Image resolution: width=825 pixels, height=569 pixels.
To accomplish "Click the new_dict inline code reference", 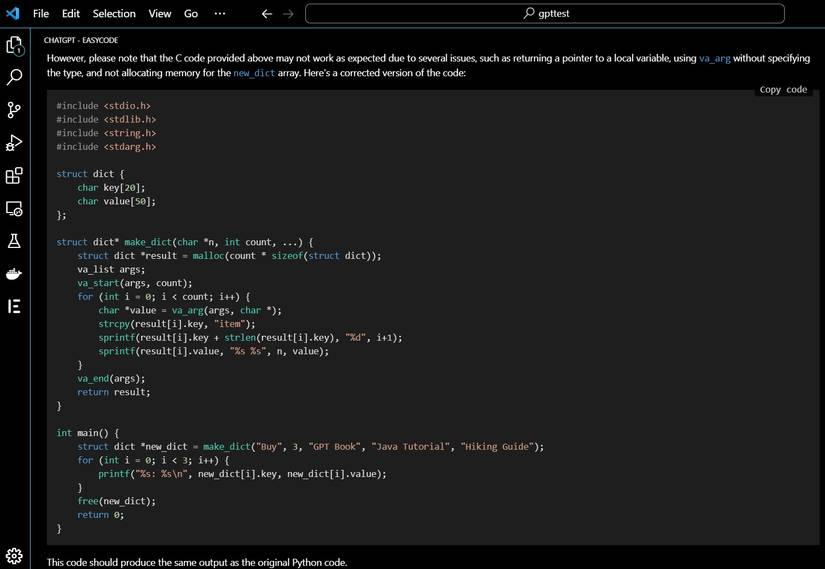I will (x=254, y=73).
